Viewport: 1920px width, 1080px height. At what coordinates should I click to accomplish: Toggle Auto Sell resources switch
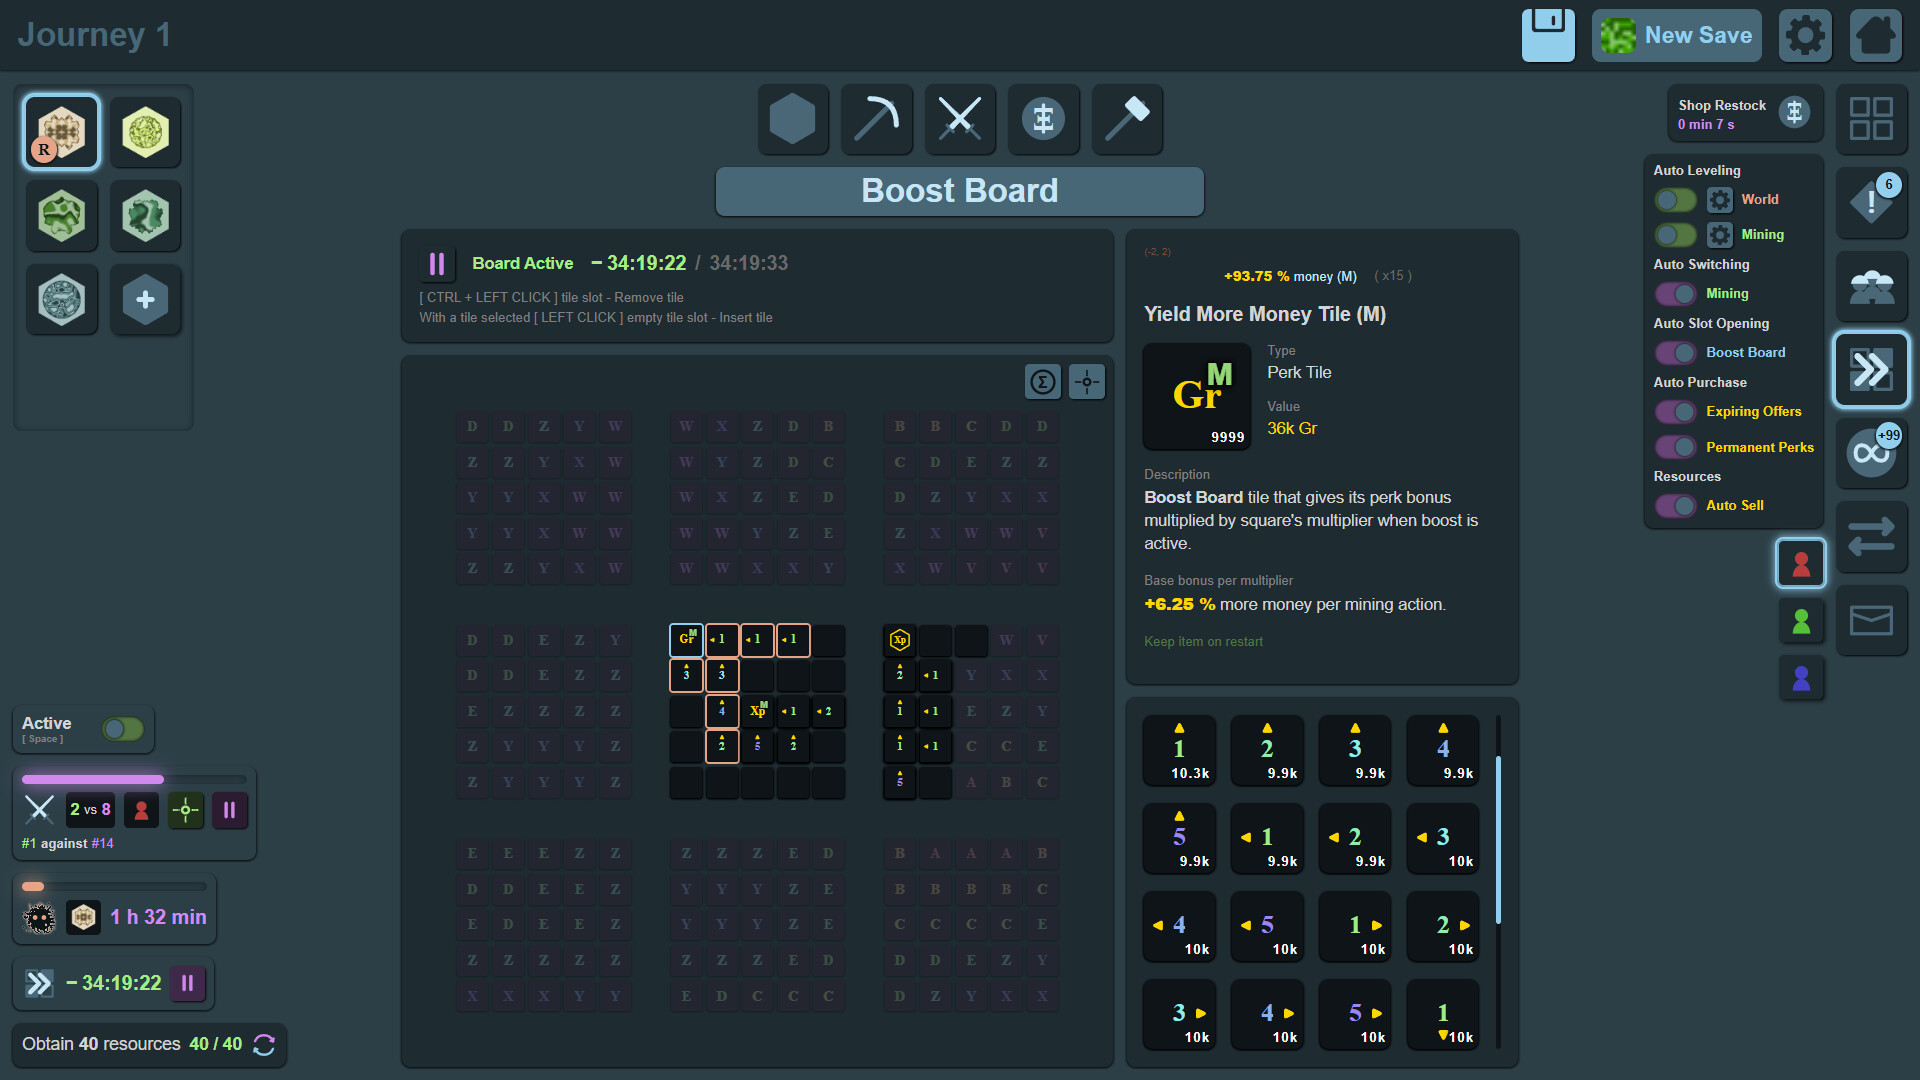[x=1676, y=506]
